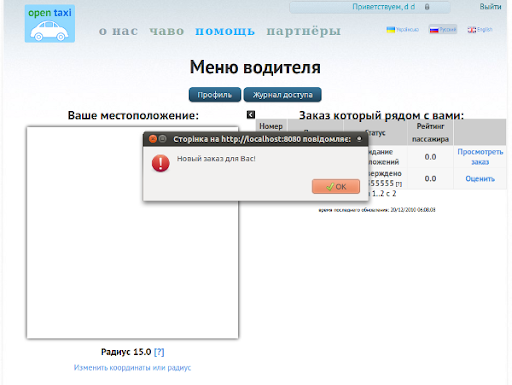Click the dialog title bar menu dot
The image size is (512, 385).
click(359, 139)
